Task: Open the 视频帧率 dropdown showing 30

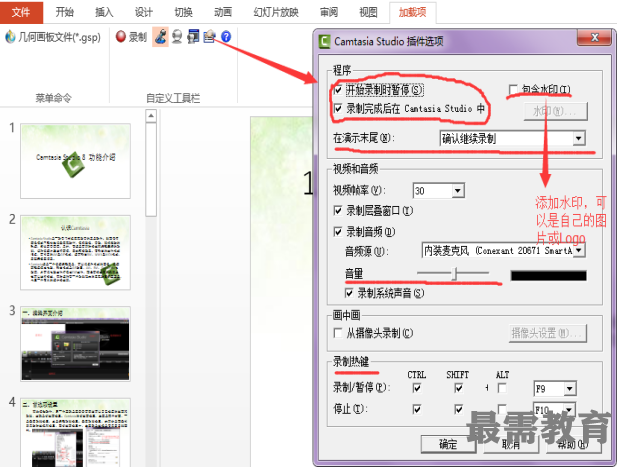Action: (x=439, y=191)
